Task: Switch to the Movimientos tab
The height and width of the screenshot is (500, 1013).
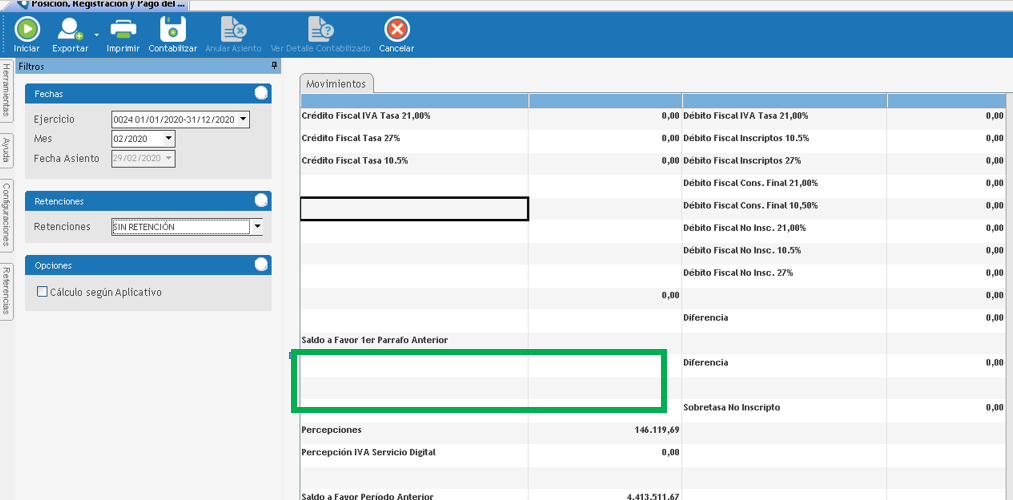Action: [x=336, y=84]
